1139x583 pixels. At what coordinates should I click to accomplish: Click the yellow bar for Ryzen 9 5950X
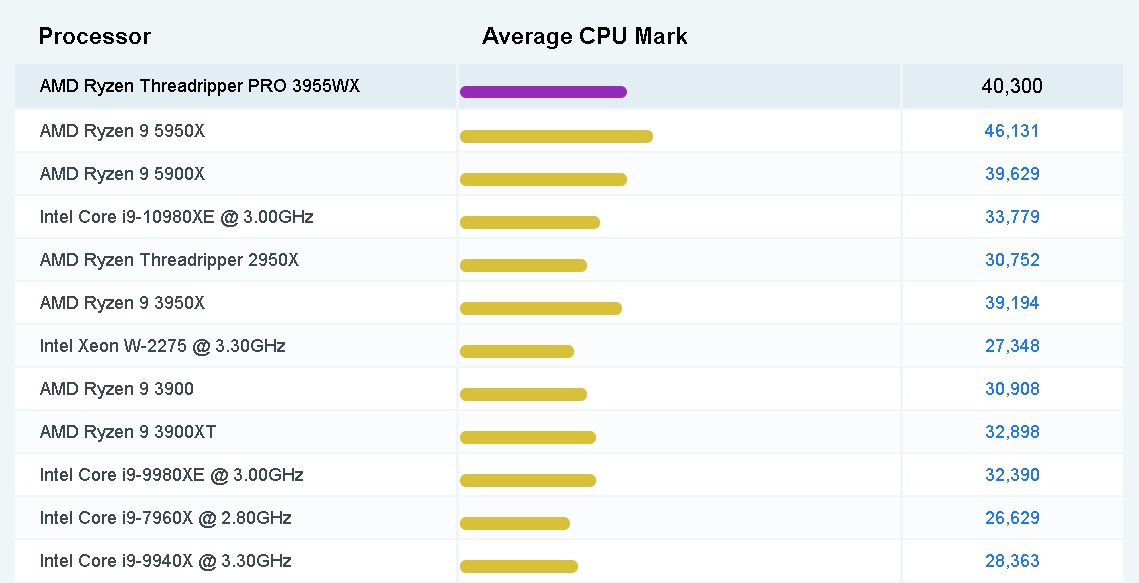(556, 136)
